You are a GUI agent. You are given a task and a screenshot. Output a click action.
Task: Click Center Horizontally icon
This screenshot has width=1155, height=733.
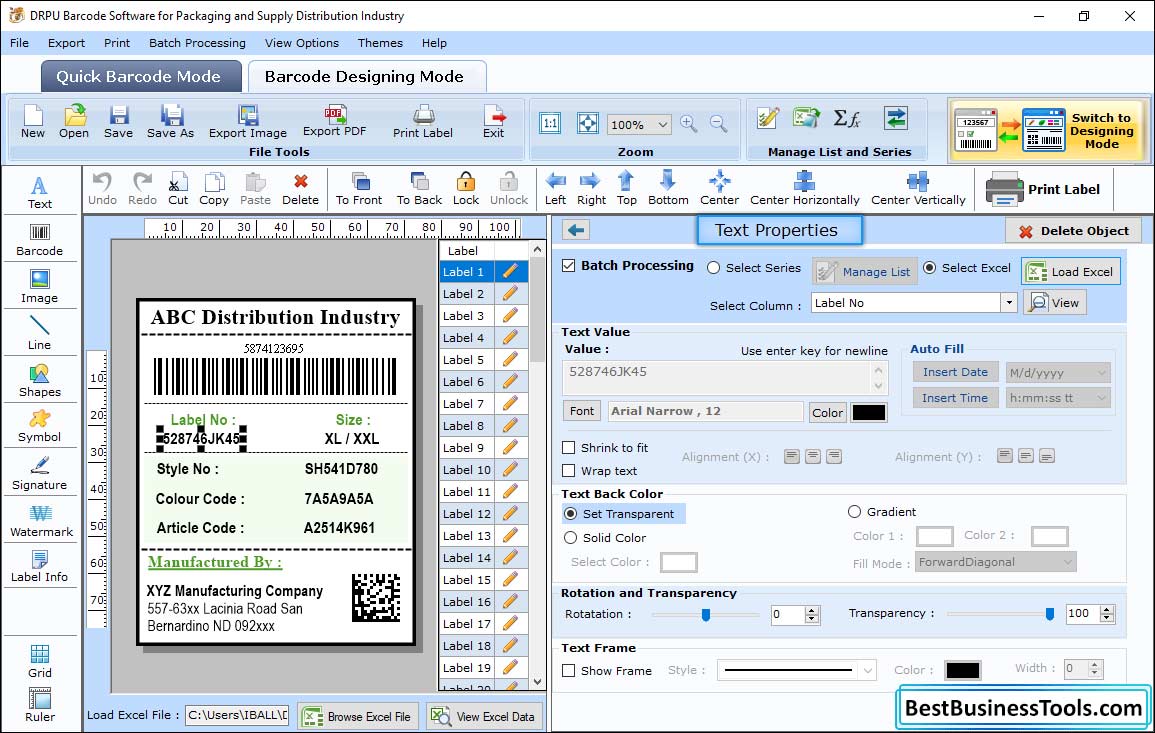[x=804, y=189]
